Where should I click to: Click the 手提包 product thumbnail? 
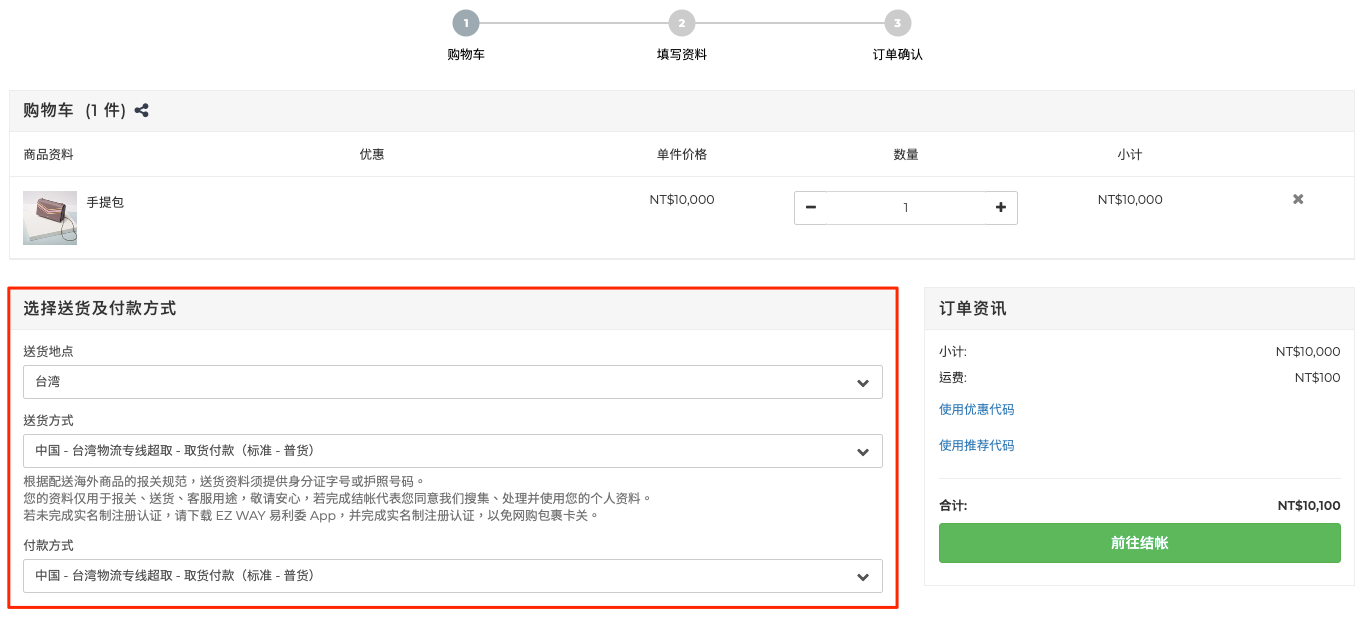(x=50, y=218)
